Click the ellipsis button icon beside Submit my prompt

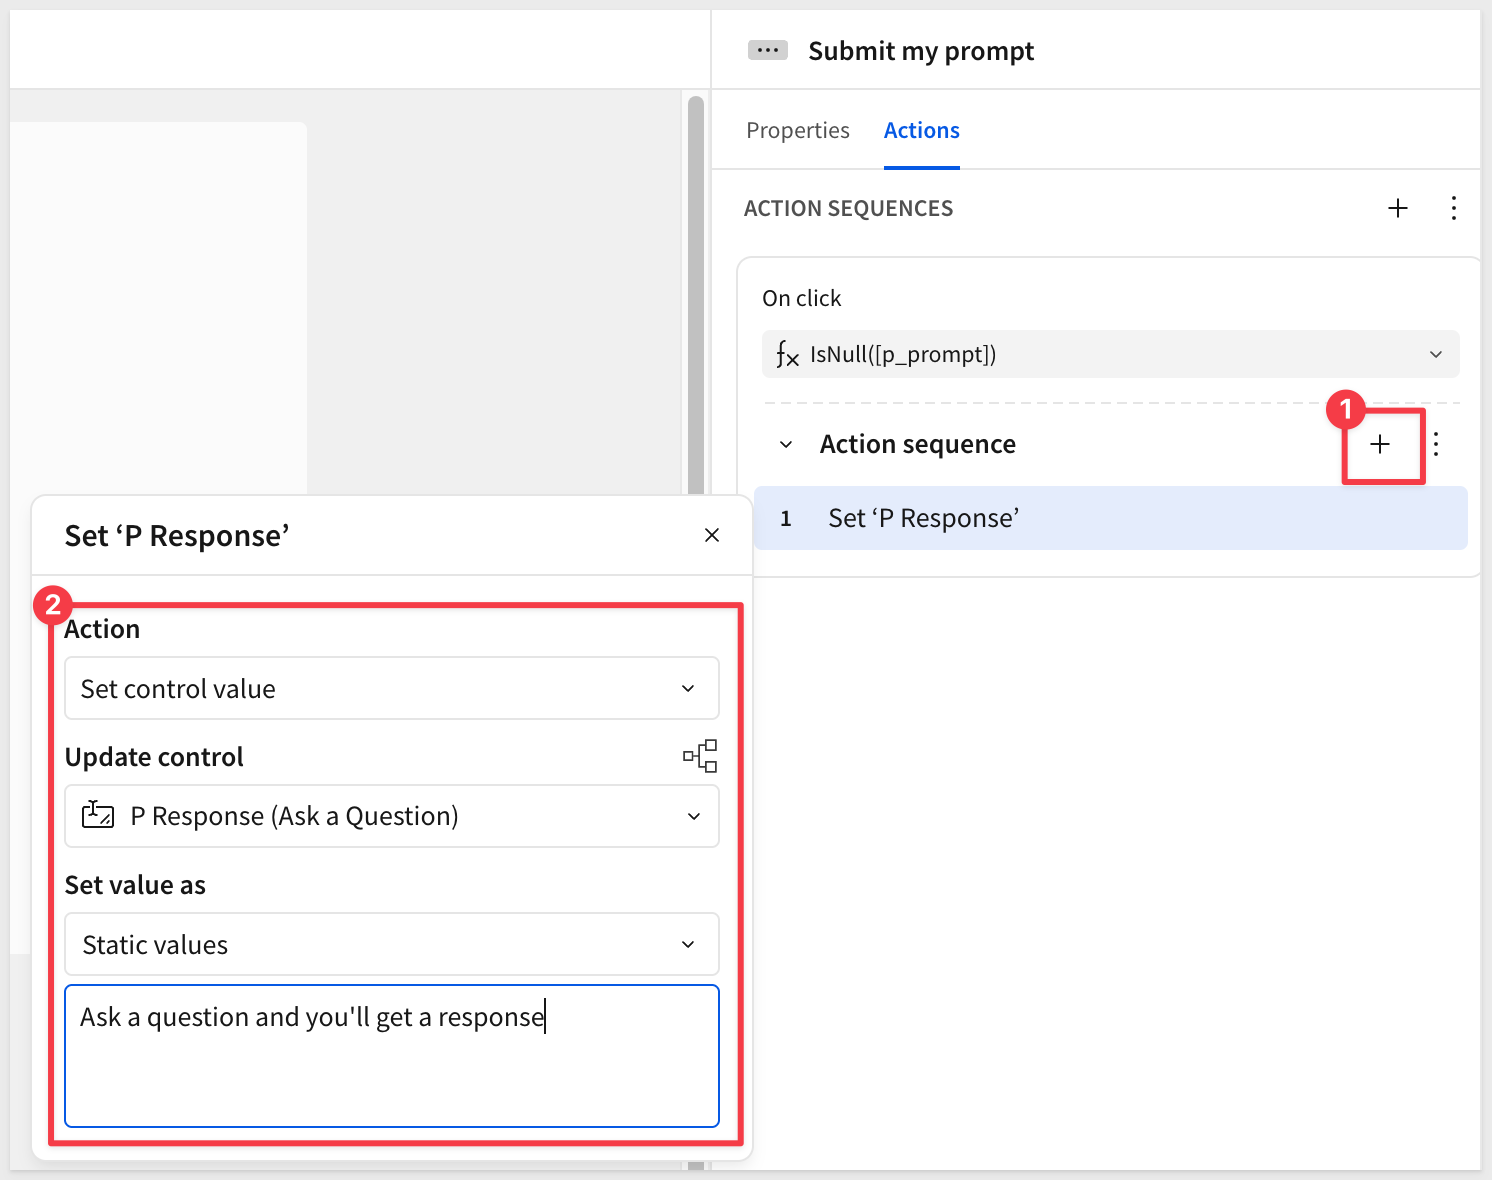tap(767, 50)
